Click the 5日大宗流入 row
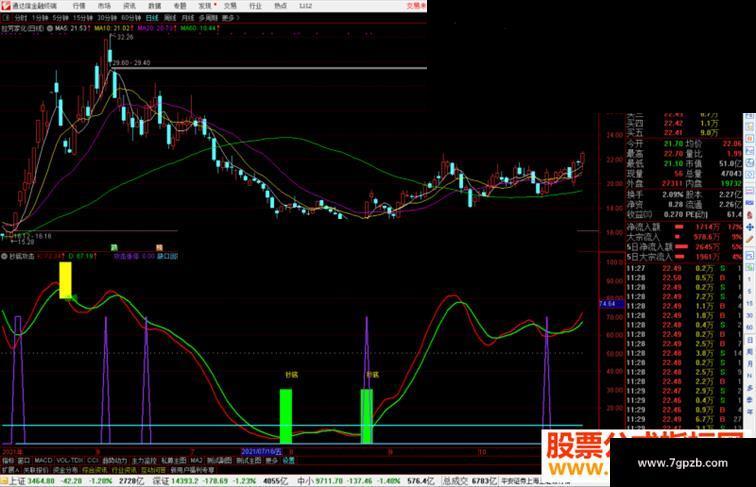 pos(684,257)
